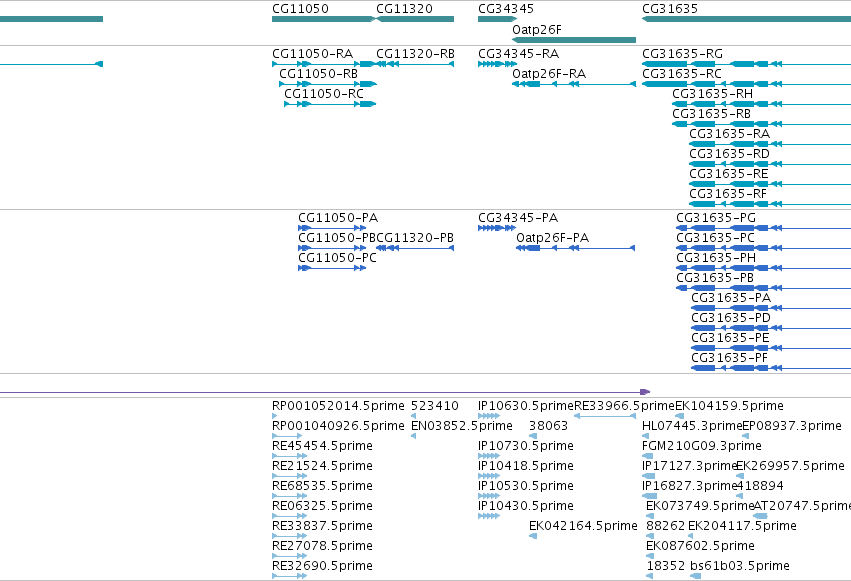Select protein CG31635-PG
851x581 pixels.
pyautogui.click(x=716, y=218)
